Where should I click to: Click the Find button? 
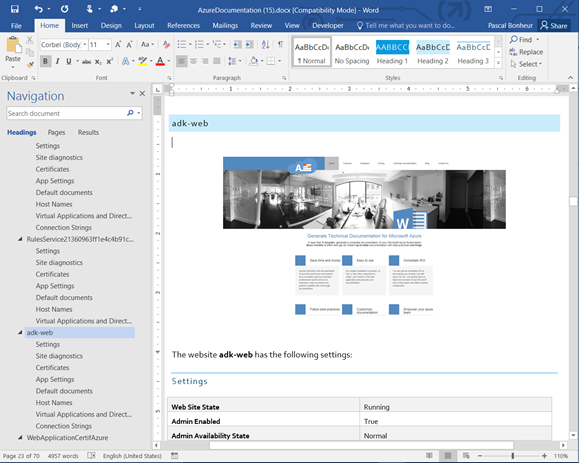pos(521,40)
